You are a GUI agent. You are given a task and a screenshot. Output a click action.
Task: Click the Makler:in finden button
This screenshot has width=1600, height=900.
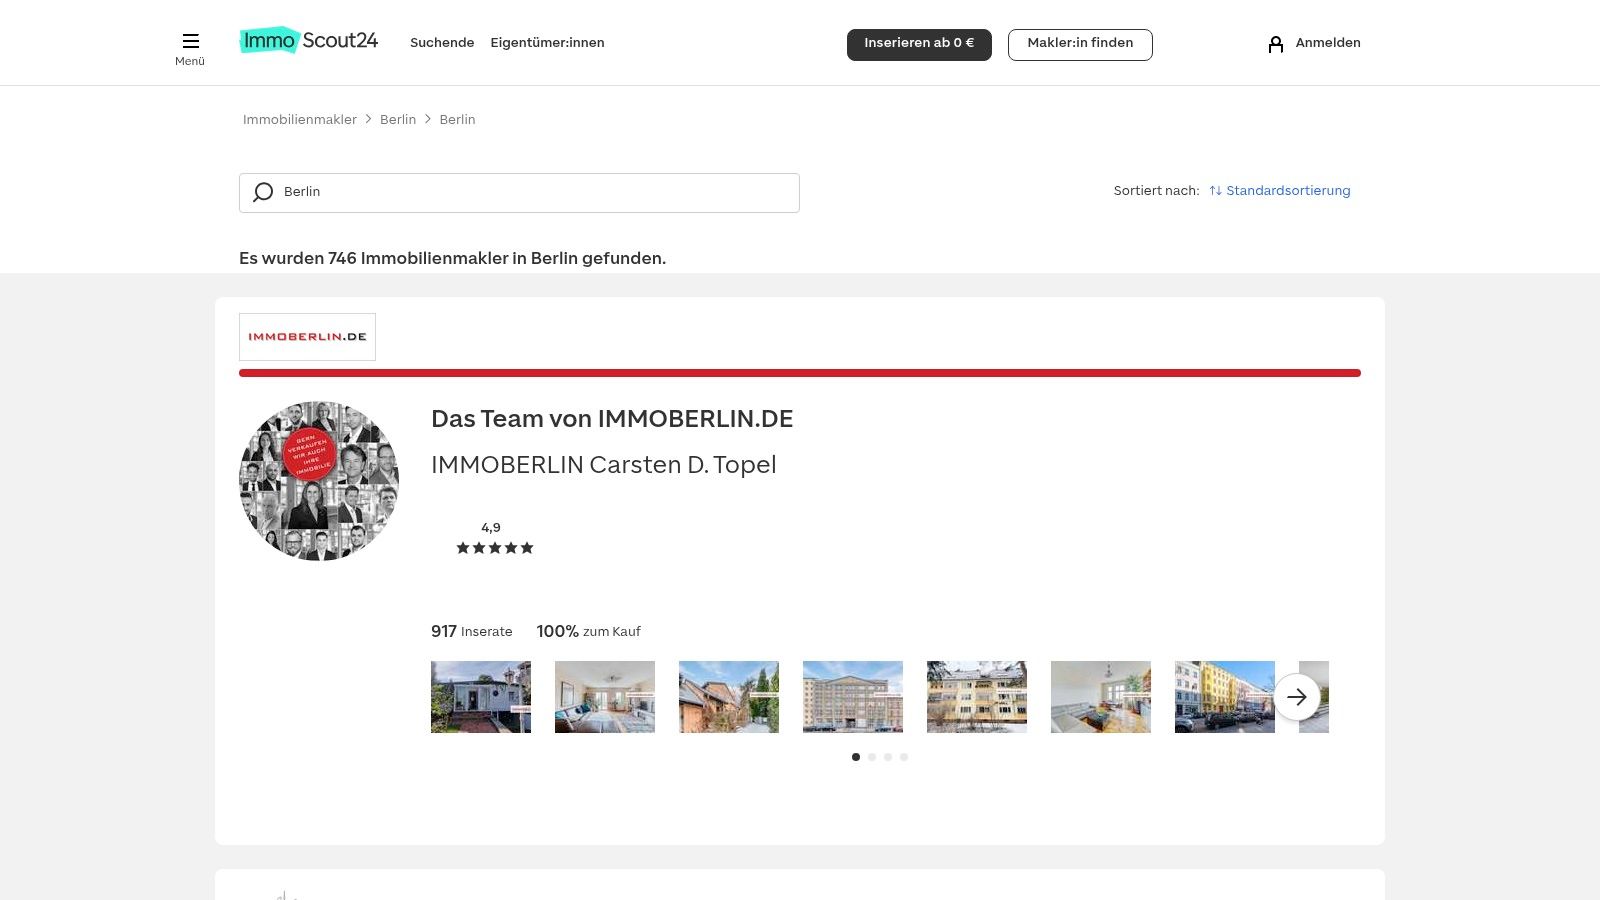[x=1080, y=44]
